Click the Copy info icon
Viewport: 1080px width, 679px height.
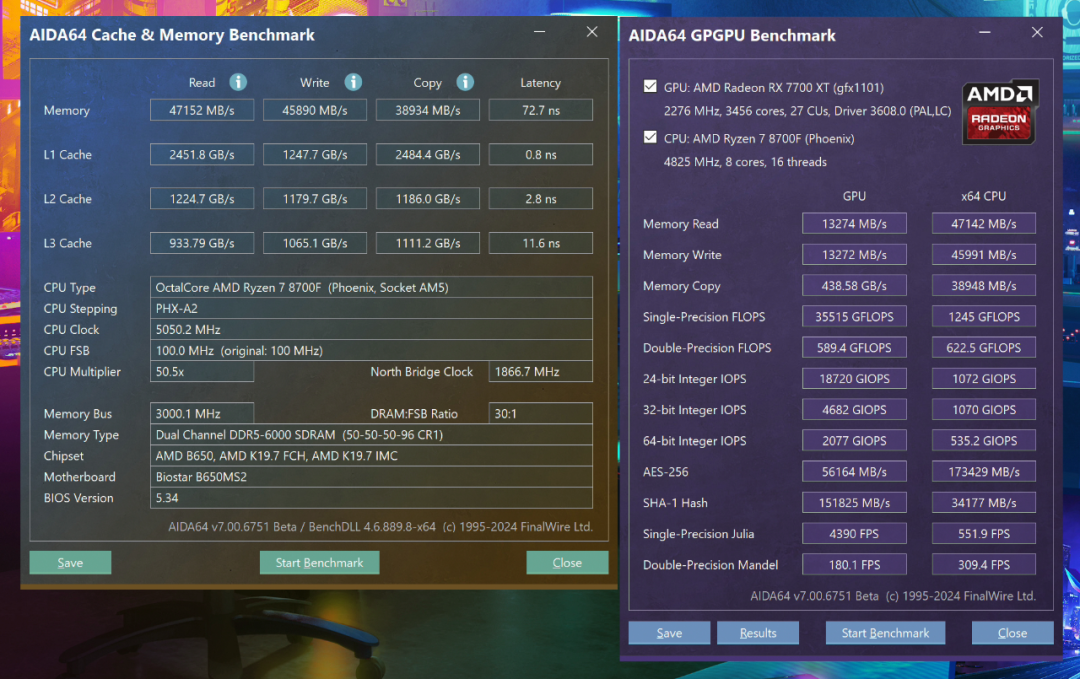pyautogui.click(x=465, y=82)
